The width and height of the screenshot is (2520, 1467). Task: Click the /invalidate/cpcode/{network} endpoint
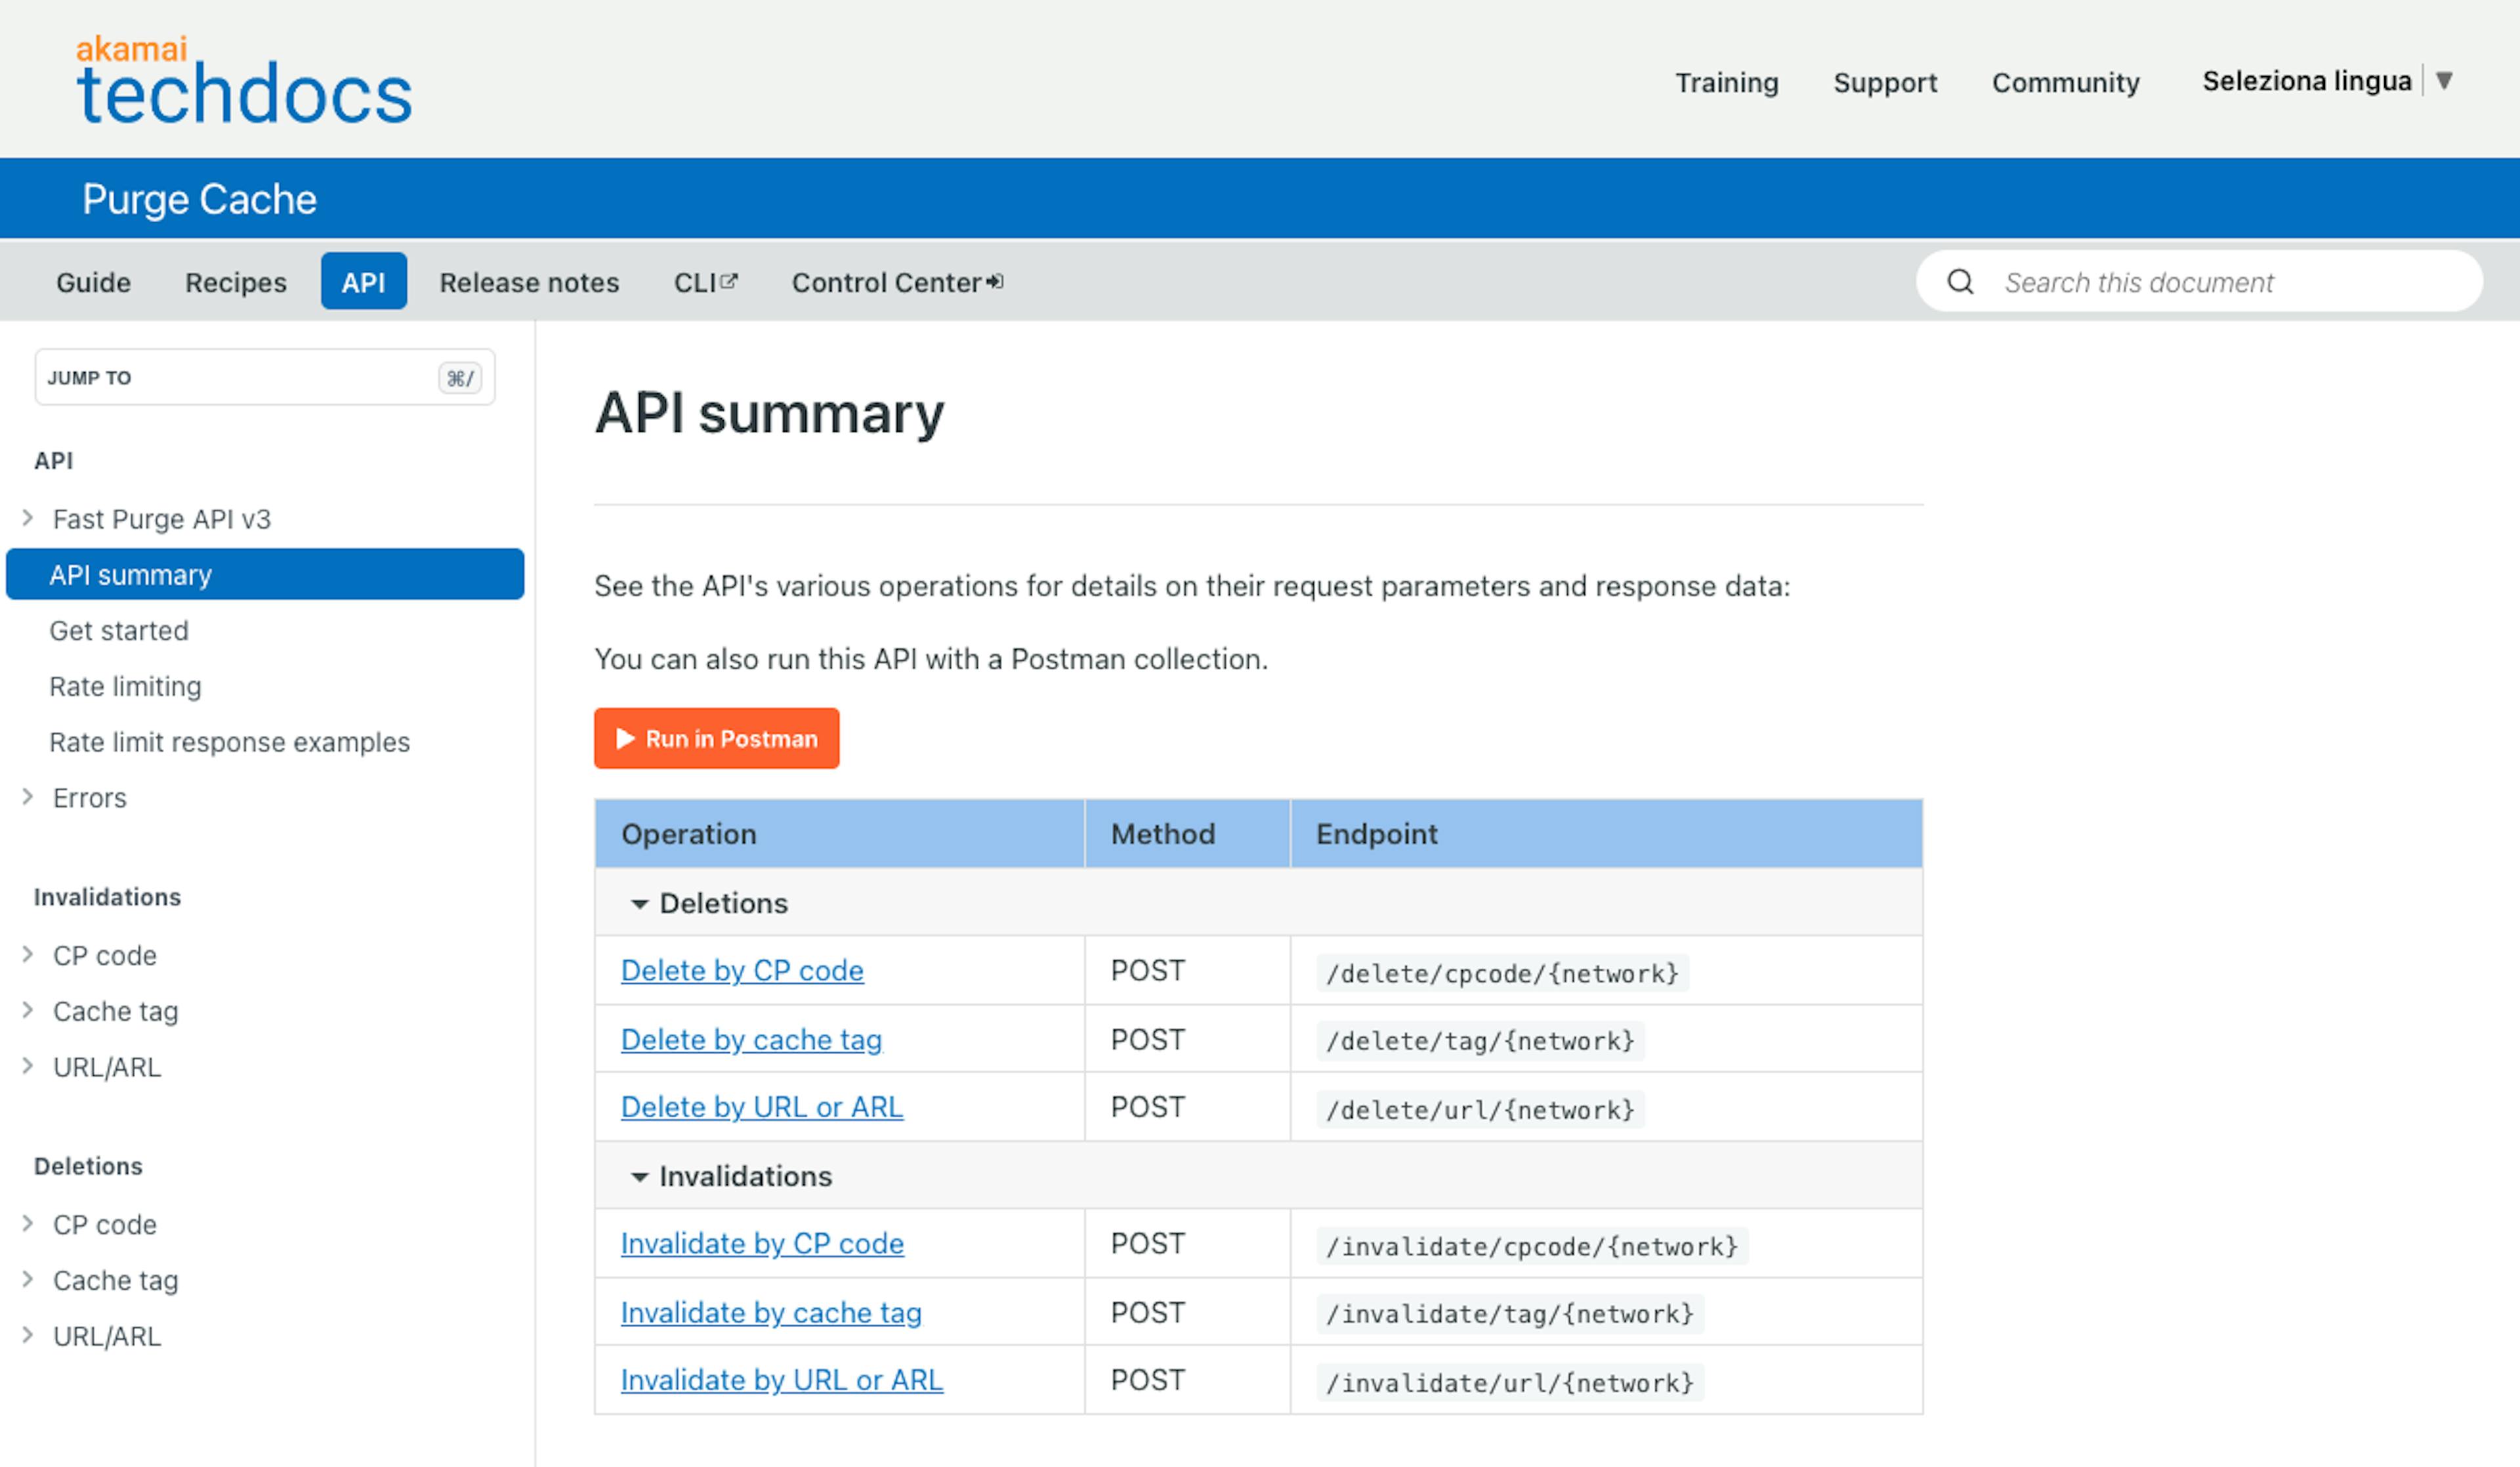click(1532, 1246)
